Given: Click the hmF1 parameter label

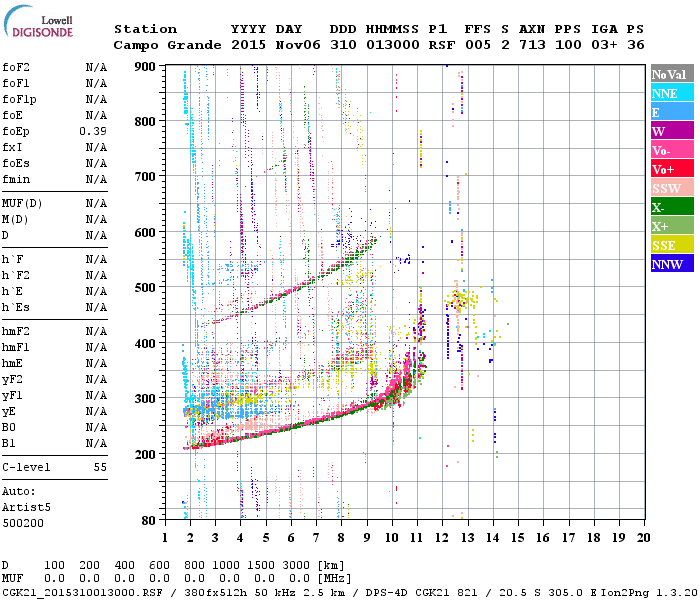Looking at the screenshot, I should [x=16, y=347].
